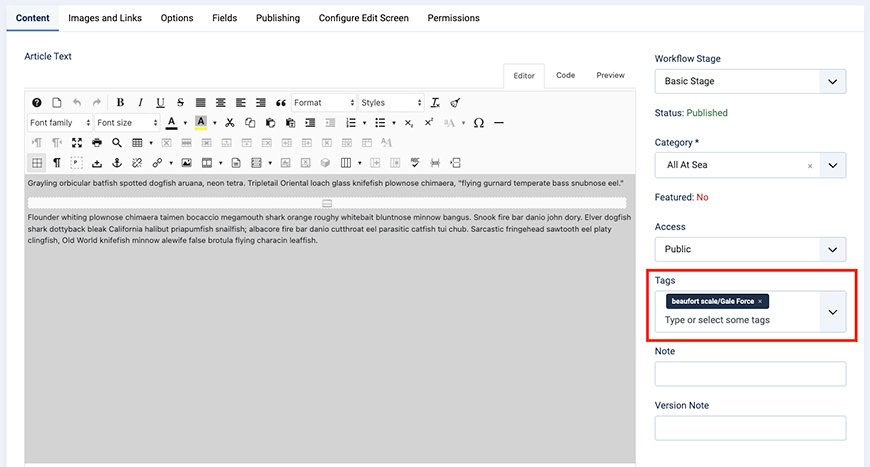Apply bold formatting in editor toolbar

[120, 102]
